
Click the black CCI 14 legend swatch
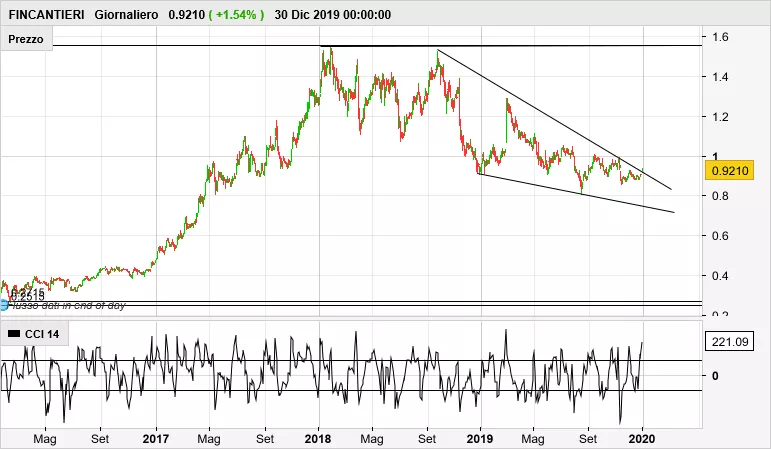pos(14,334)
